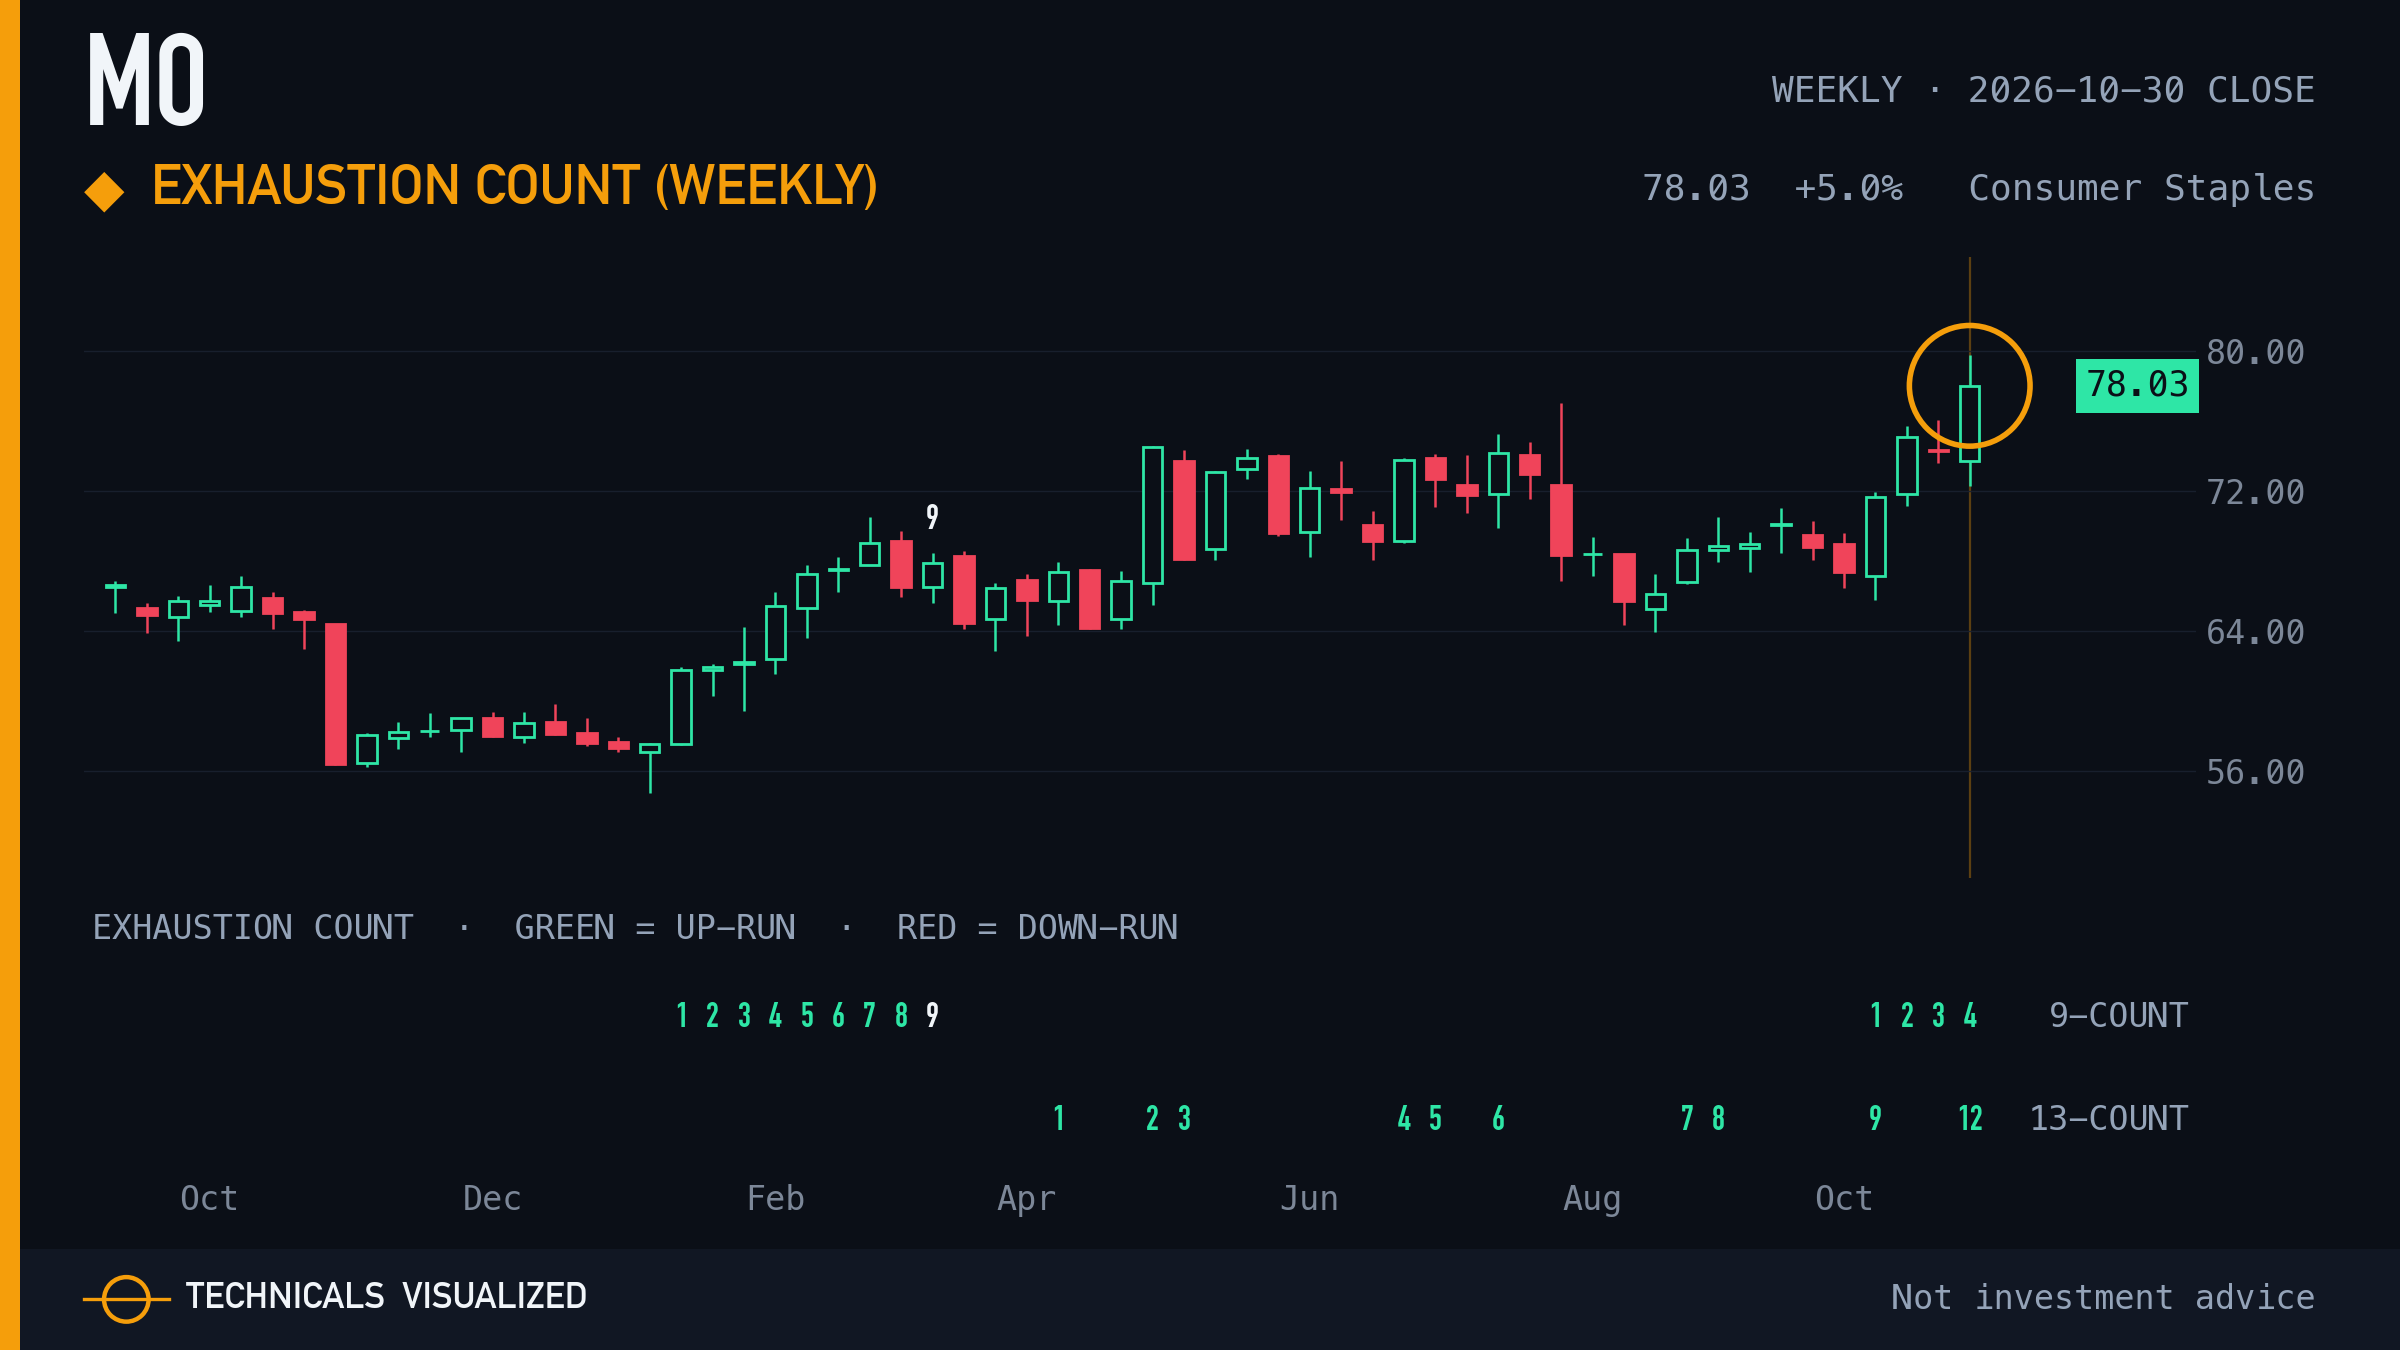
Task: Click the RED = DOWN-RUN legend text
Action: [1037, 928]
